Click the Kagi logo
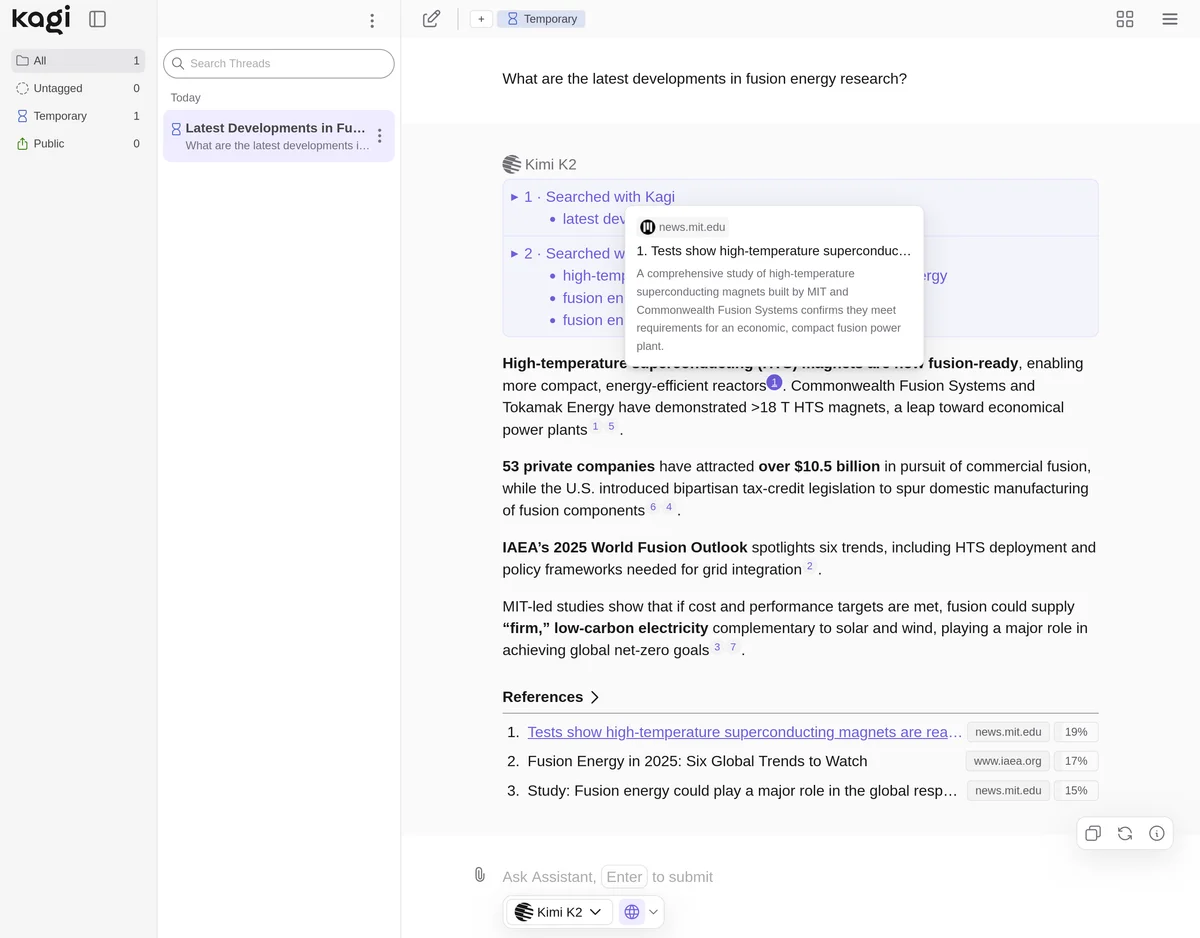The height and width of the screenshot is (938, 1200). tap(41, 19)
